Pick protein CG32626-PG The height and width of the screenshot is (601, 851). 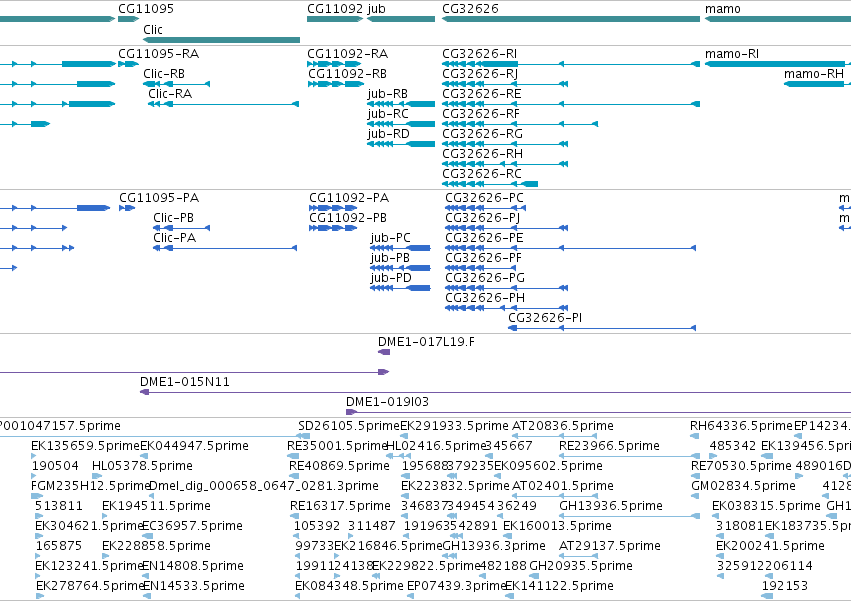coord(485,278)
